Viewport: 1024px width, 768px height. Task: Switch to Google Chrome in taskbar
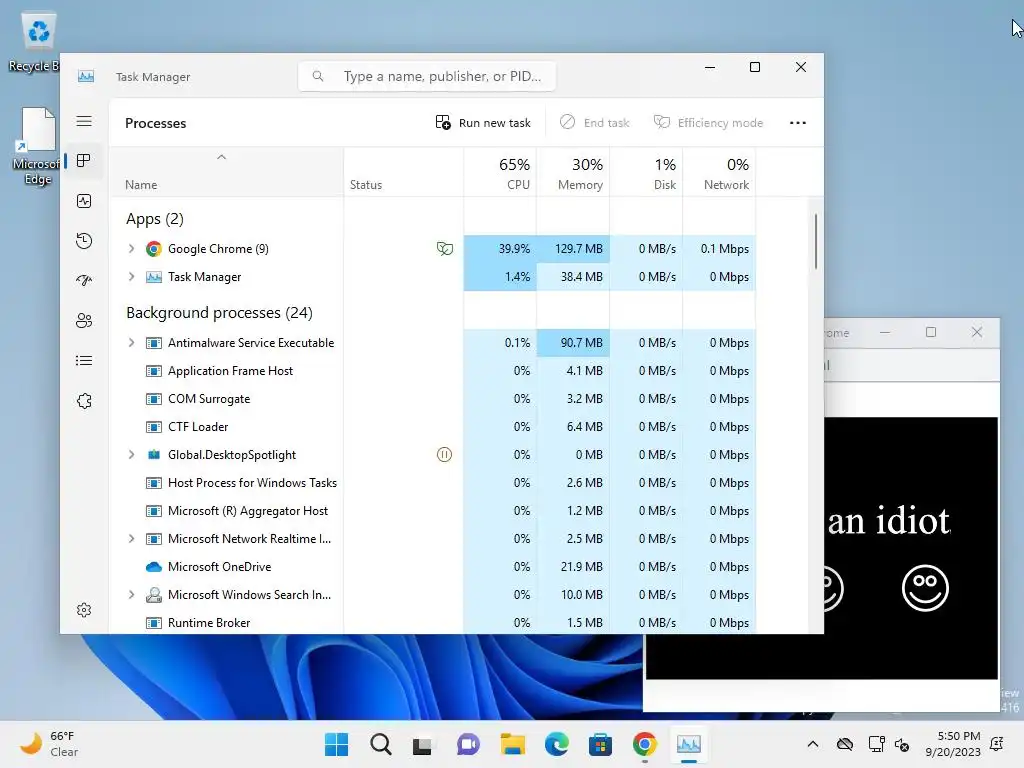(x=645, y=744)
